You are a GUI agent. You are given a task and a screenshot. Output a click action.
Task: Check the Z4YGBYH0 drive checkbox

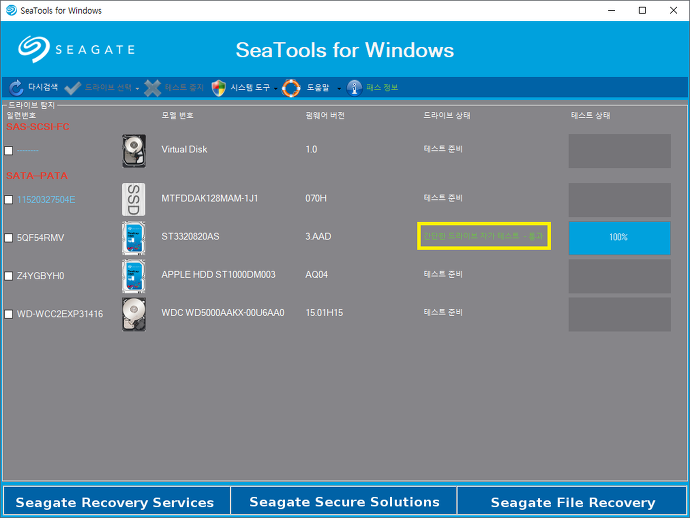[x=9, y=276]
